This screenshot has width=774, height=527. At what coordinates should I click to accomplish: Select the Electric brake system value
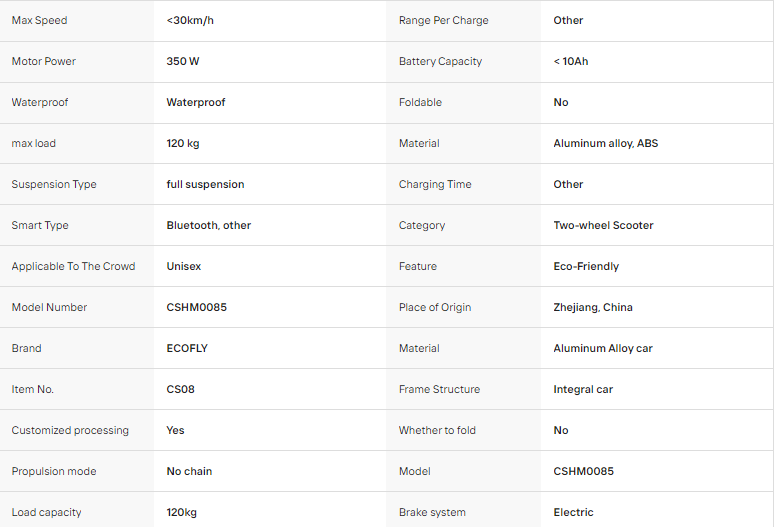click(x=573, y=512)
